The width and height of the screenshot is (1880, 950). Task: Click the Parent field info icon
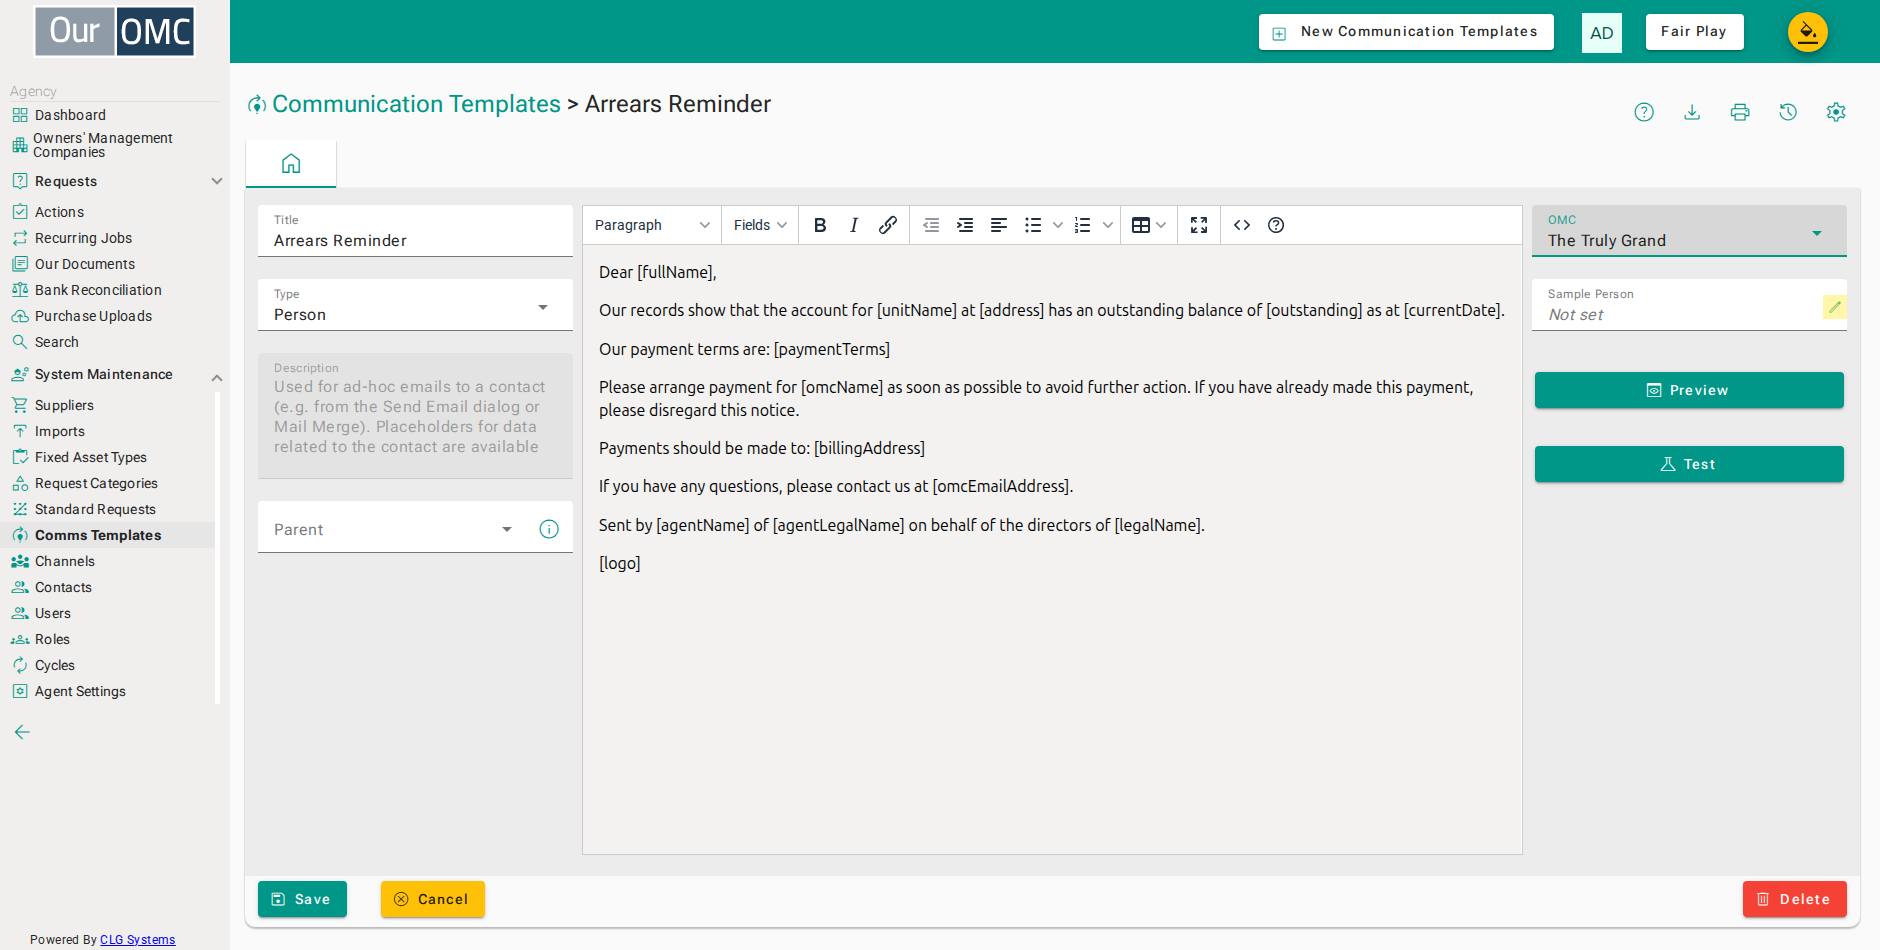[x=549, y=529]
